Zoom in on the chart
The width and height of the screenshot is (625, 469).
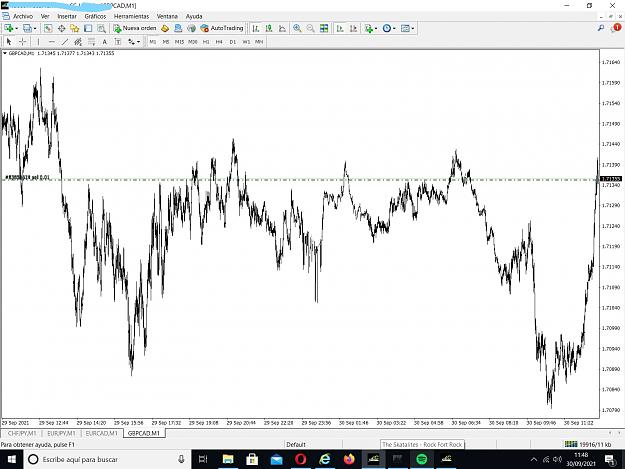tap(297, 28)
